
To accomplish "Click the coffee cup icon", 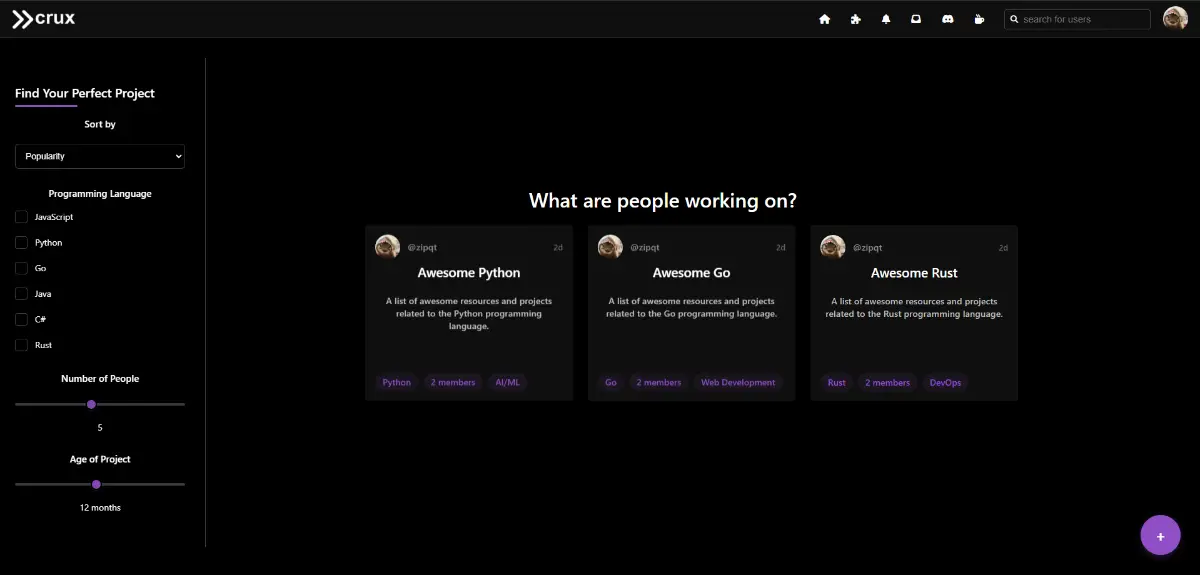I will pyautogui.click(x=979, y=19).
